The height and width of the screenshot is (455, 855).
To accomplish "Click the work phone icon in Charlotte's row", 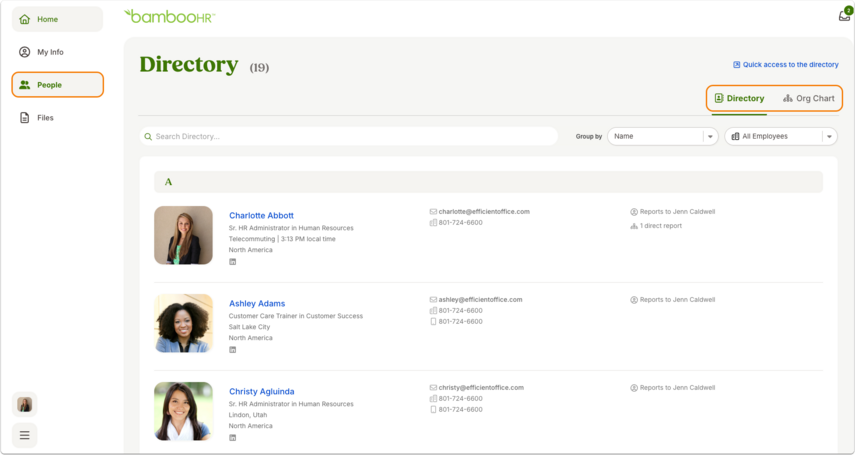I will 433,223.
